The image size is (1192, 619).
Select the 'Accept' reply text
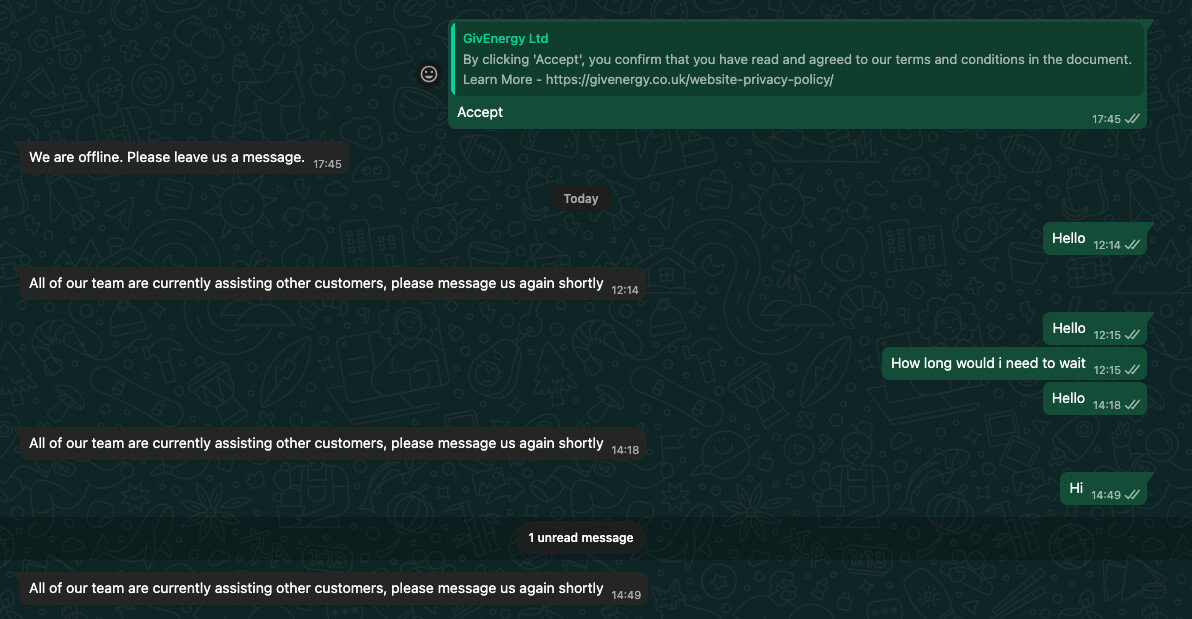(480, 112)
